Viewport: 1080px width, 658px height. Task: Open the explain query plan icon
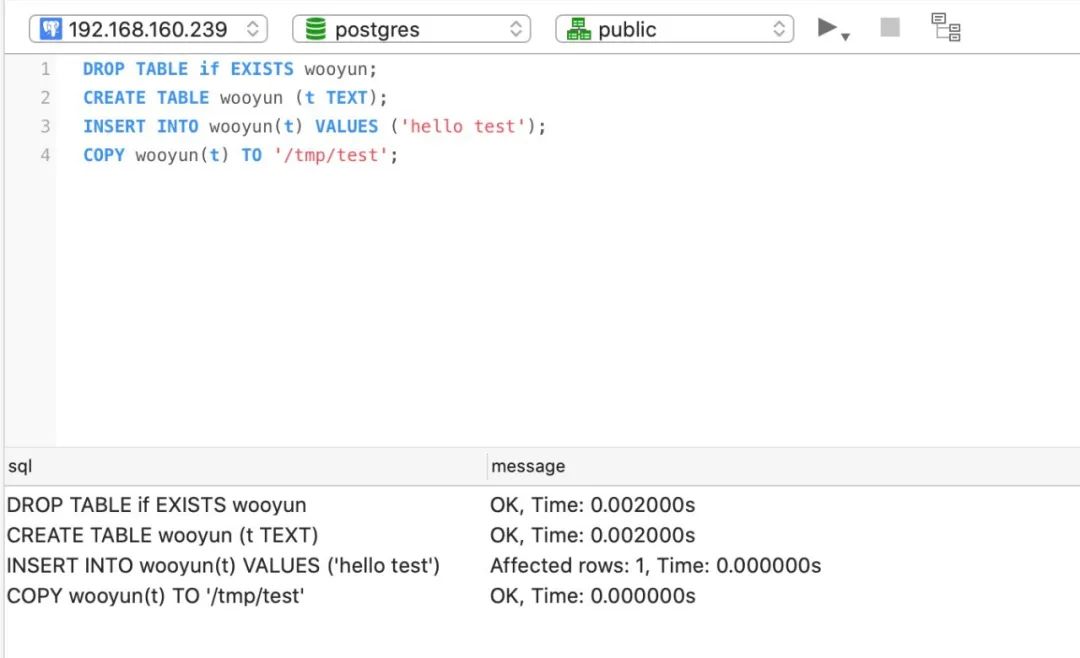[x=945, y=27]
